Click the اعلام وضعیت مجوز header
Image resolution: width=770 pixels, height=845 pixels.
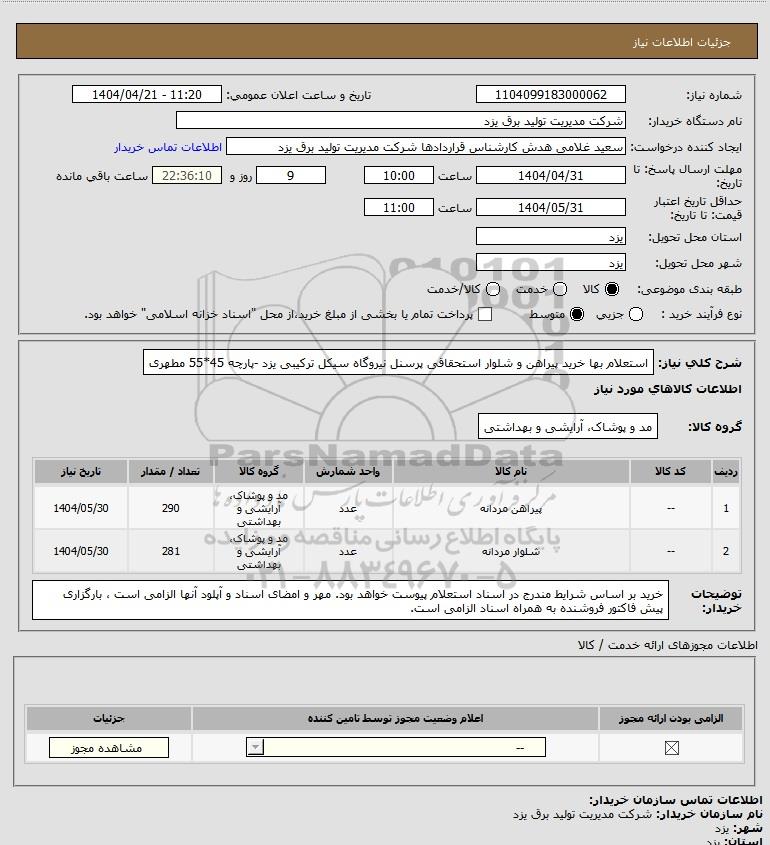coord(396,718)
